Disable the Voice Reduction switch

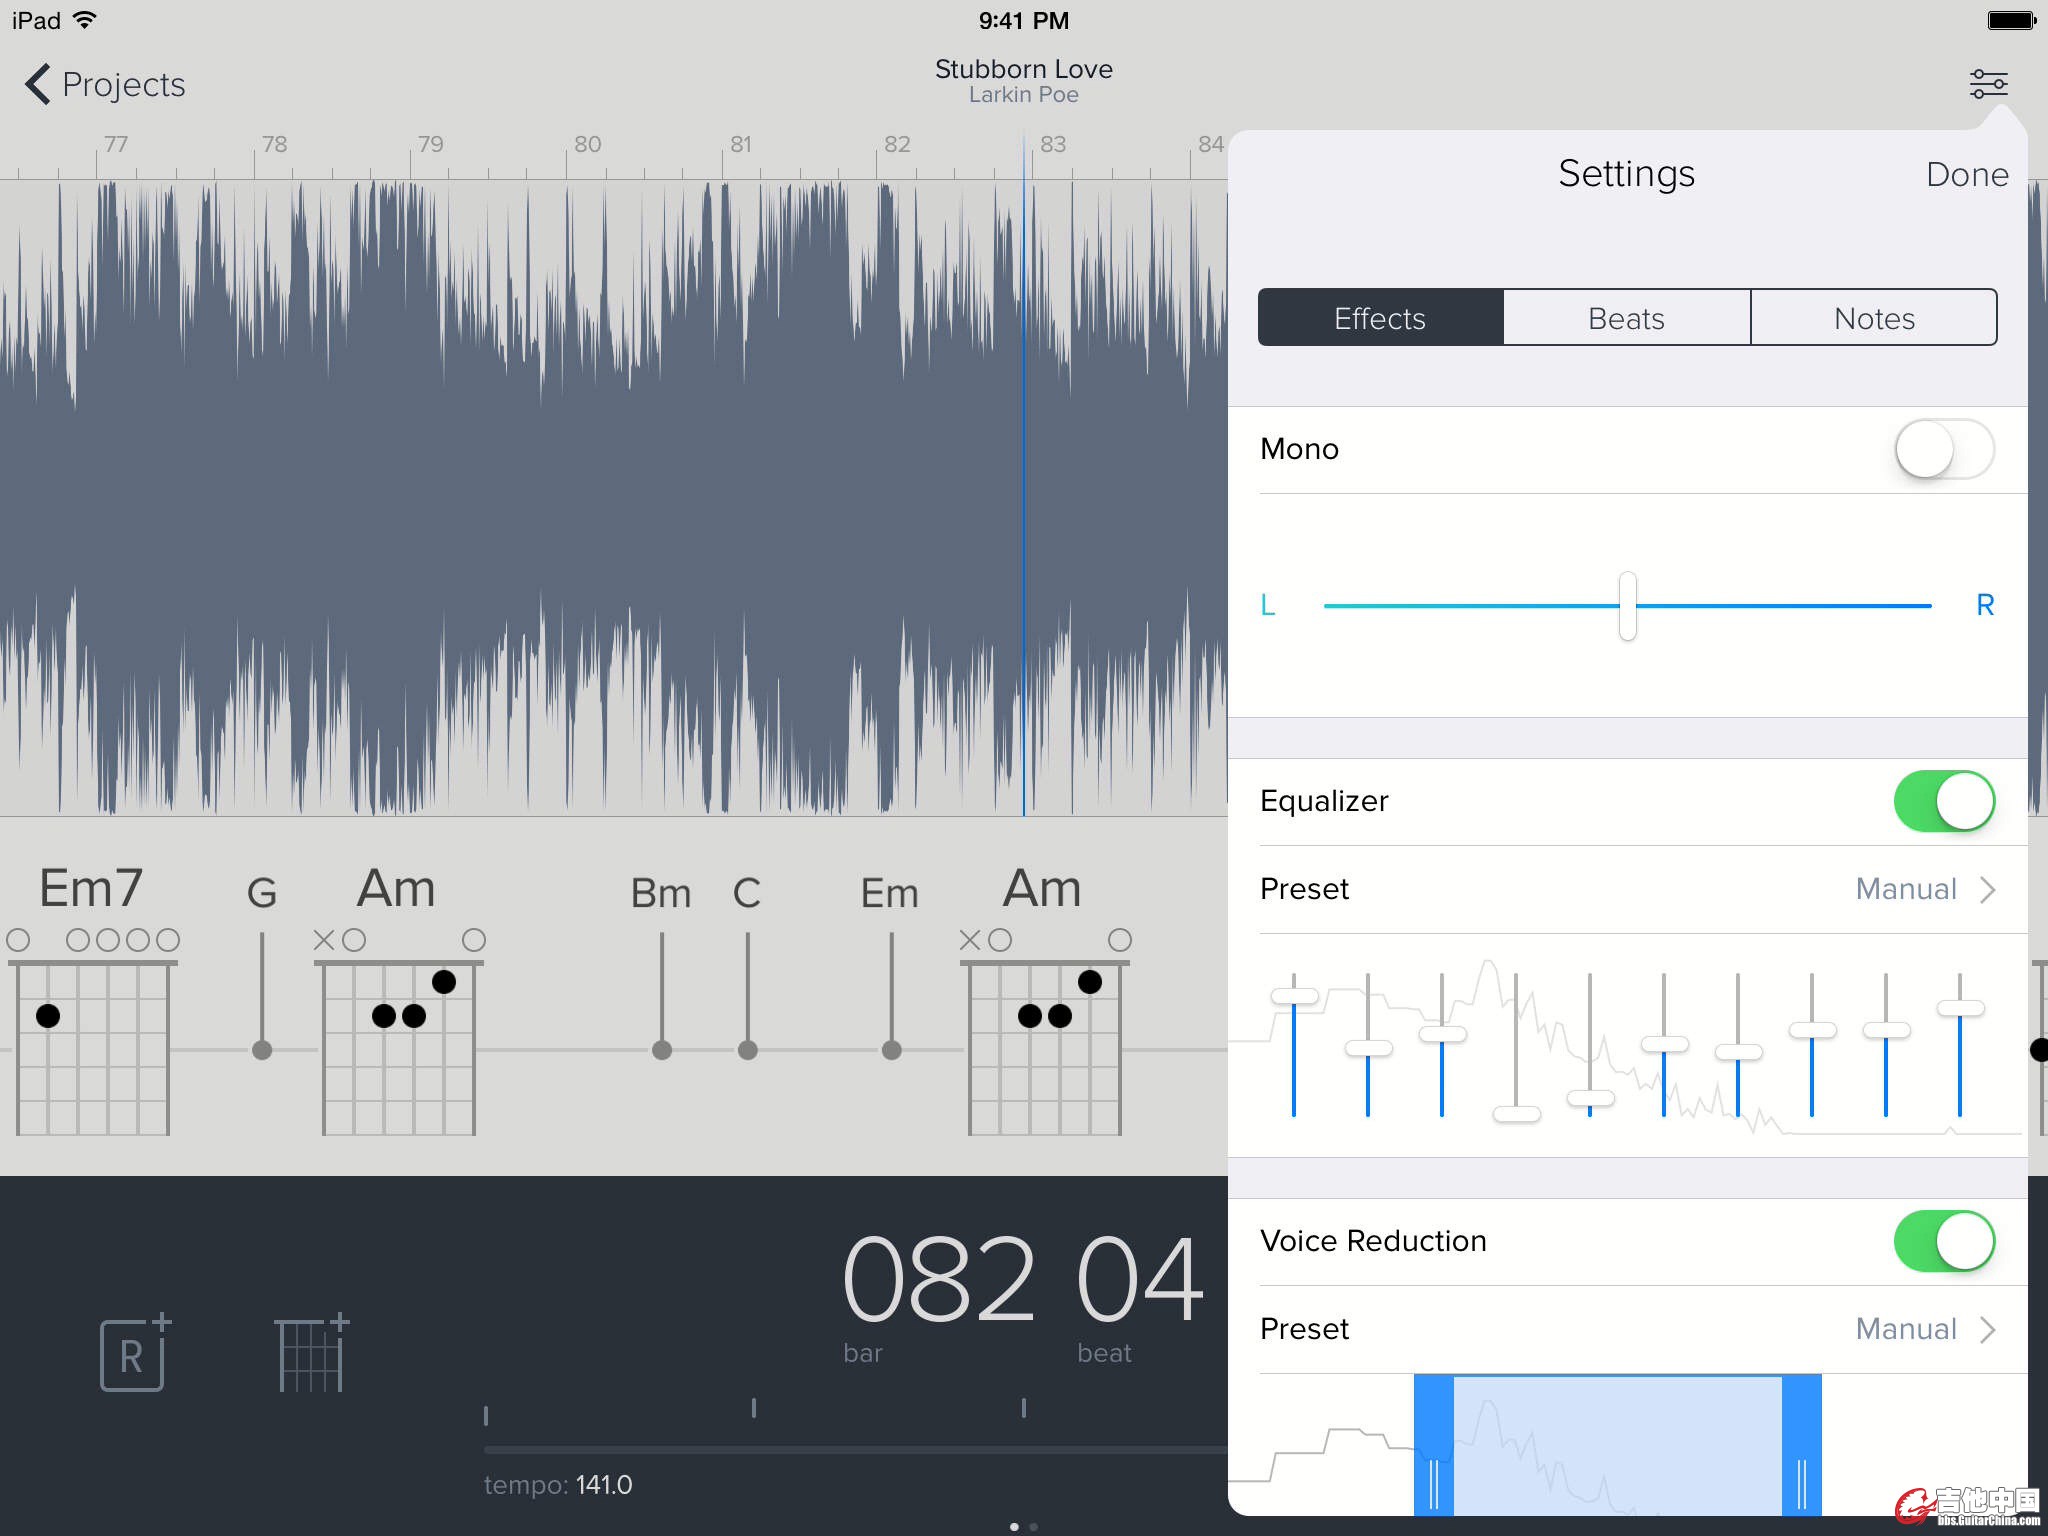pyautogui.click(x=1943, y=1241)
